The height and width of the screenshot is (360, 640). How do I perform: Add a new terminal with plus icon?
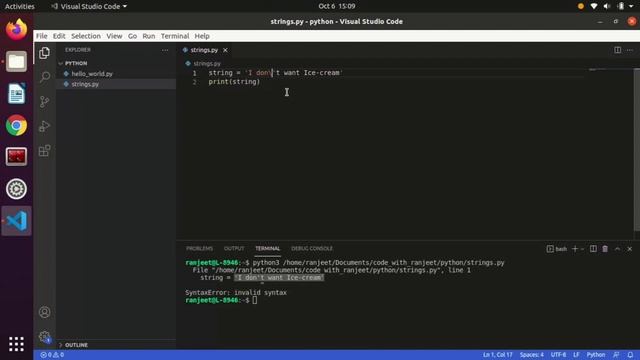575,249
